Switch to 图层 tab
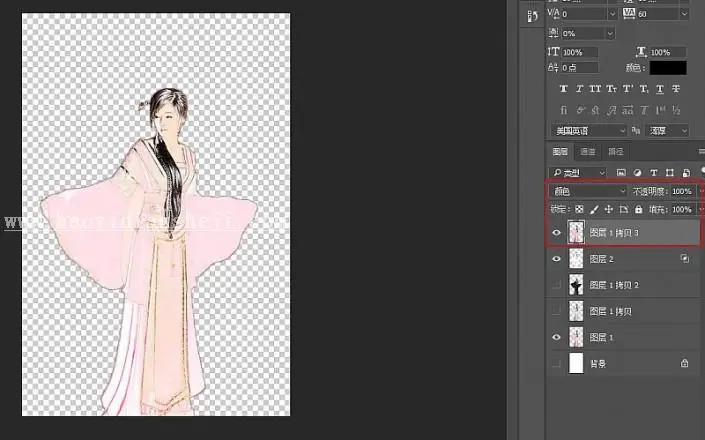This screenshot has height=440, width=705. pyautogui.click(x=560, y=152)
